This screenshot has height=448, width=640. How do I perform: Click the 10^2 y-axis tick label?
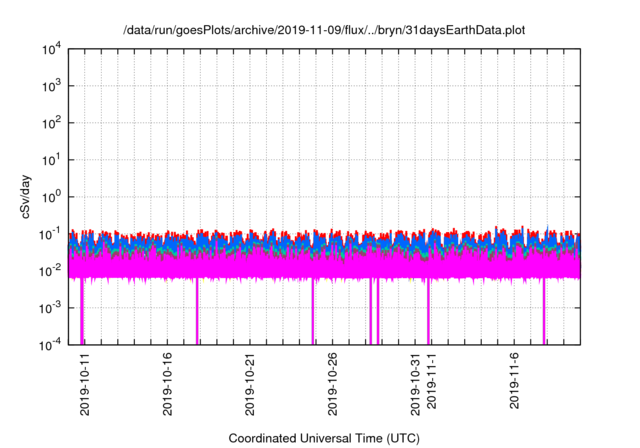coord(51,123)
